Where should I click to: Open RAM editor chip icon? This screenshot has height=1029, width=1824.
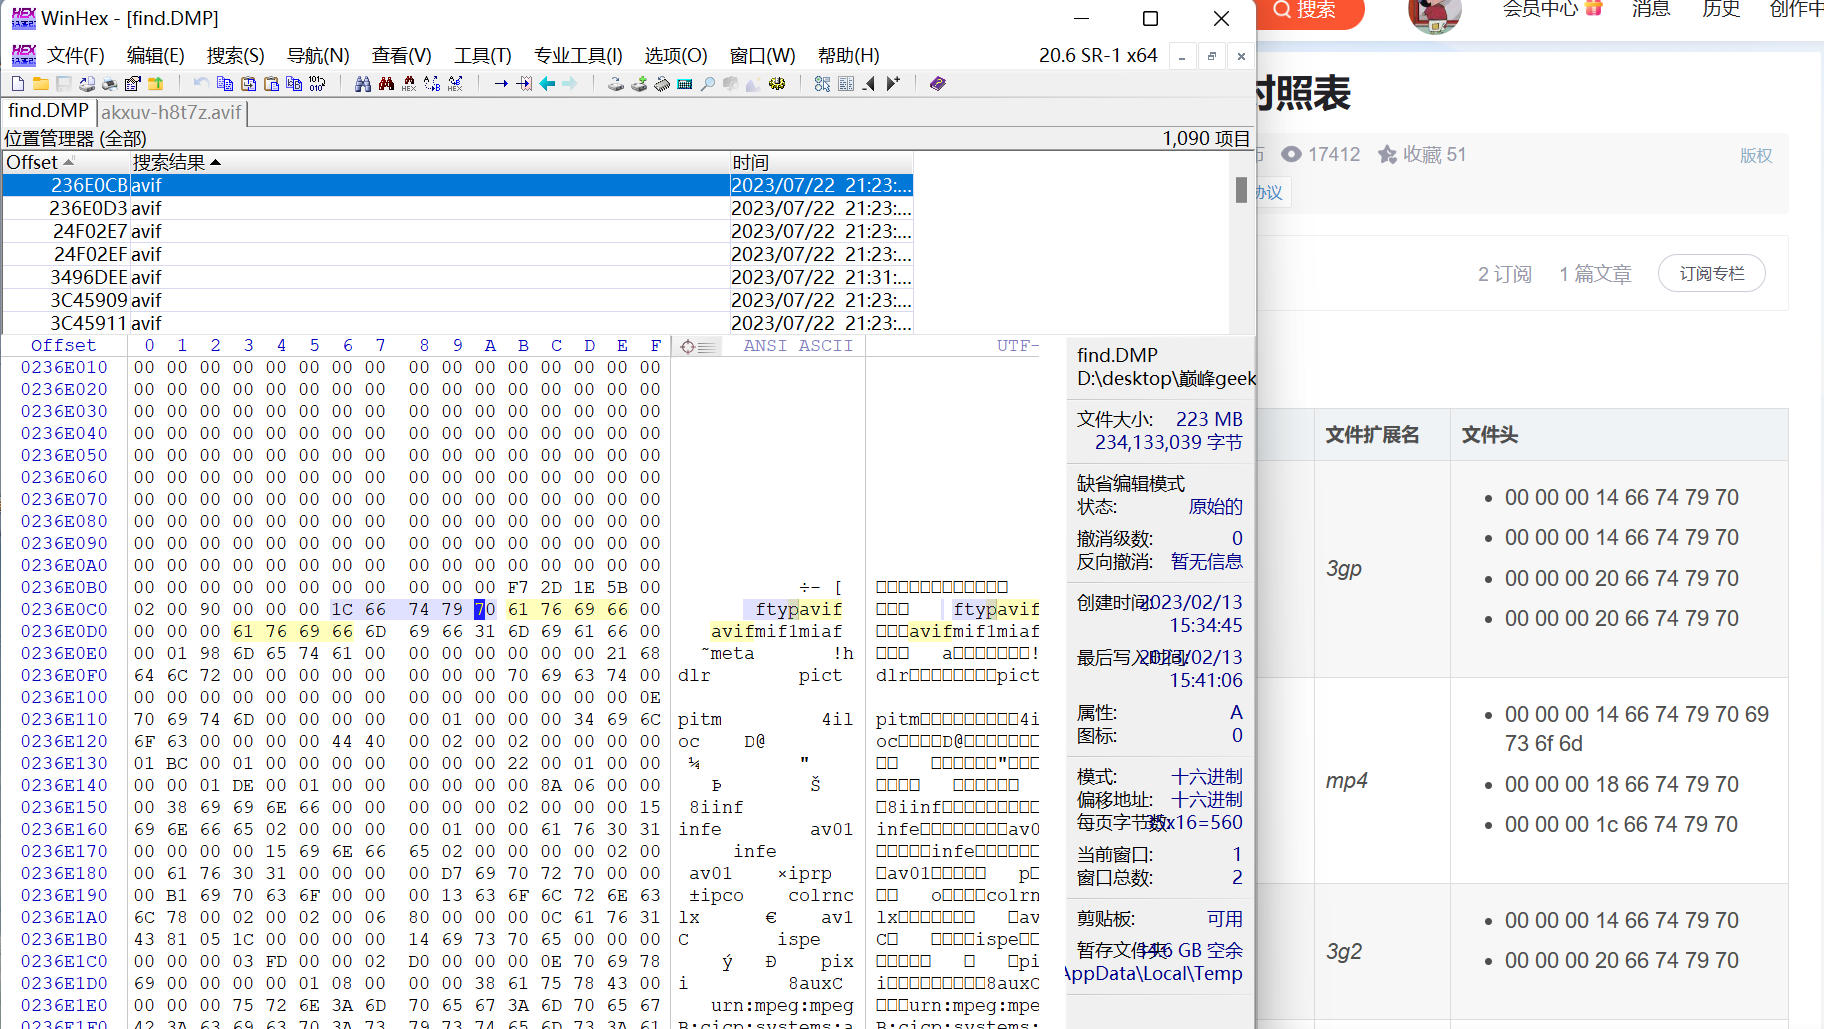(x=662, y=84)
